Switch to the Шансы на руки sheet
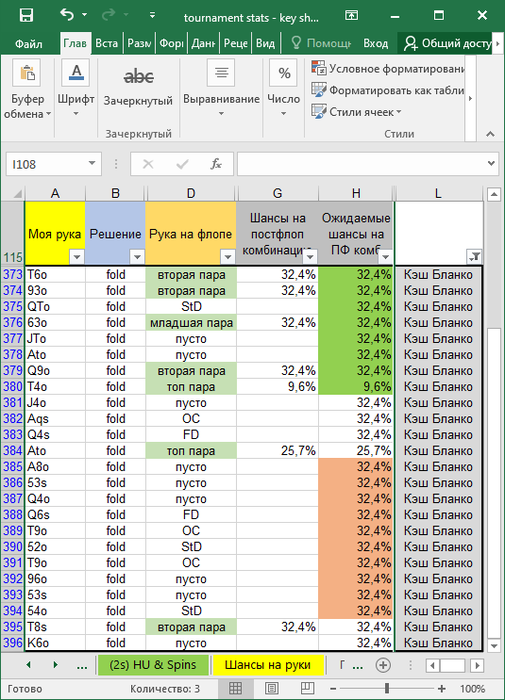 pos(267,665)
